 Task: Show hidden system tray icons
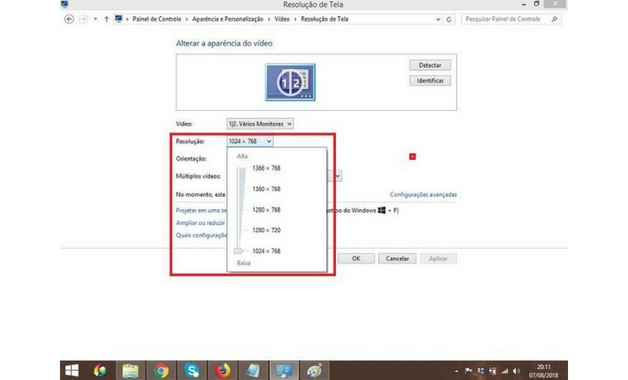click(x=457, y=371)
